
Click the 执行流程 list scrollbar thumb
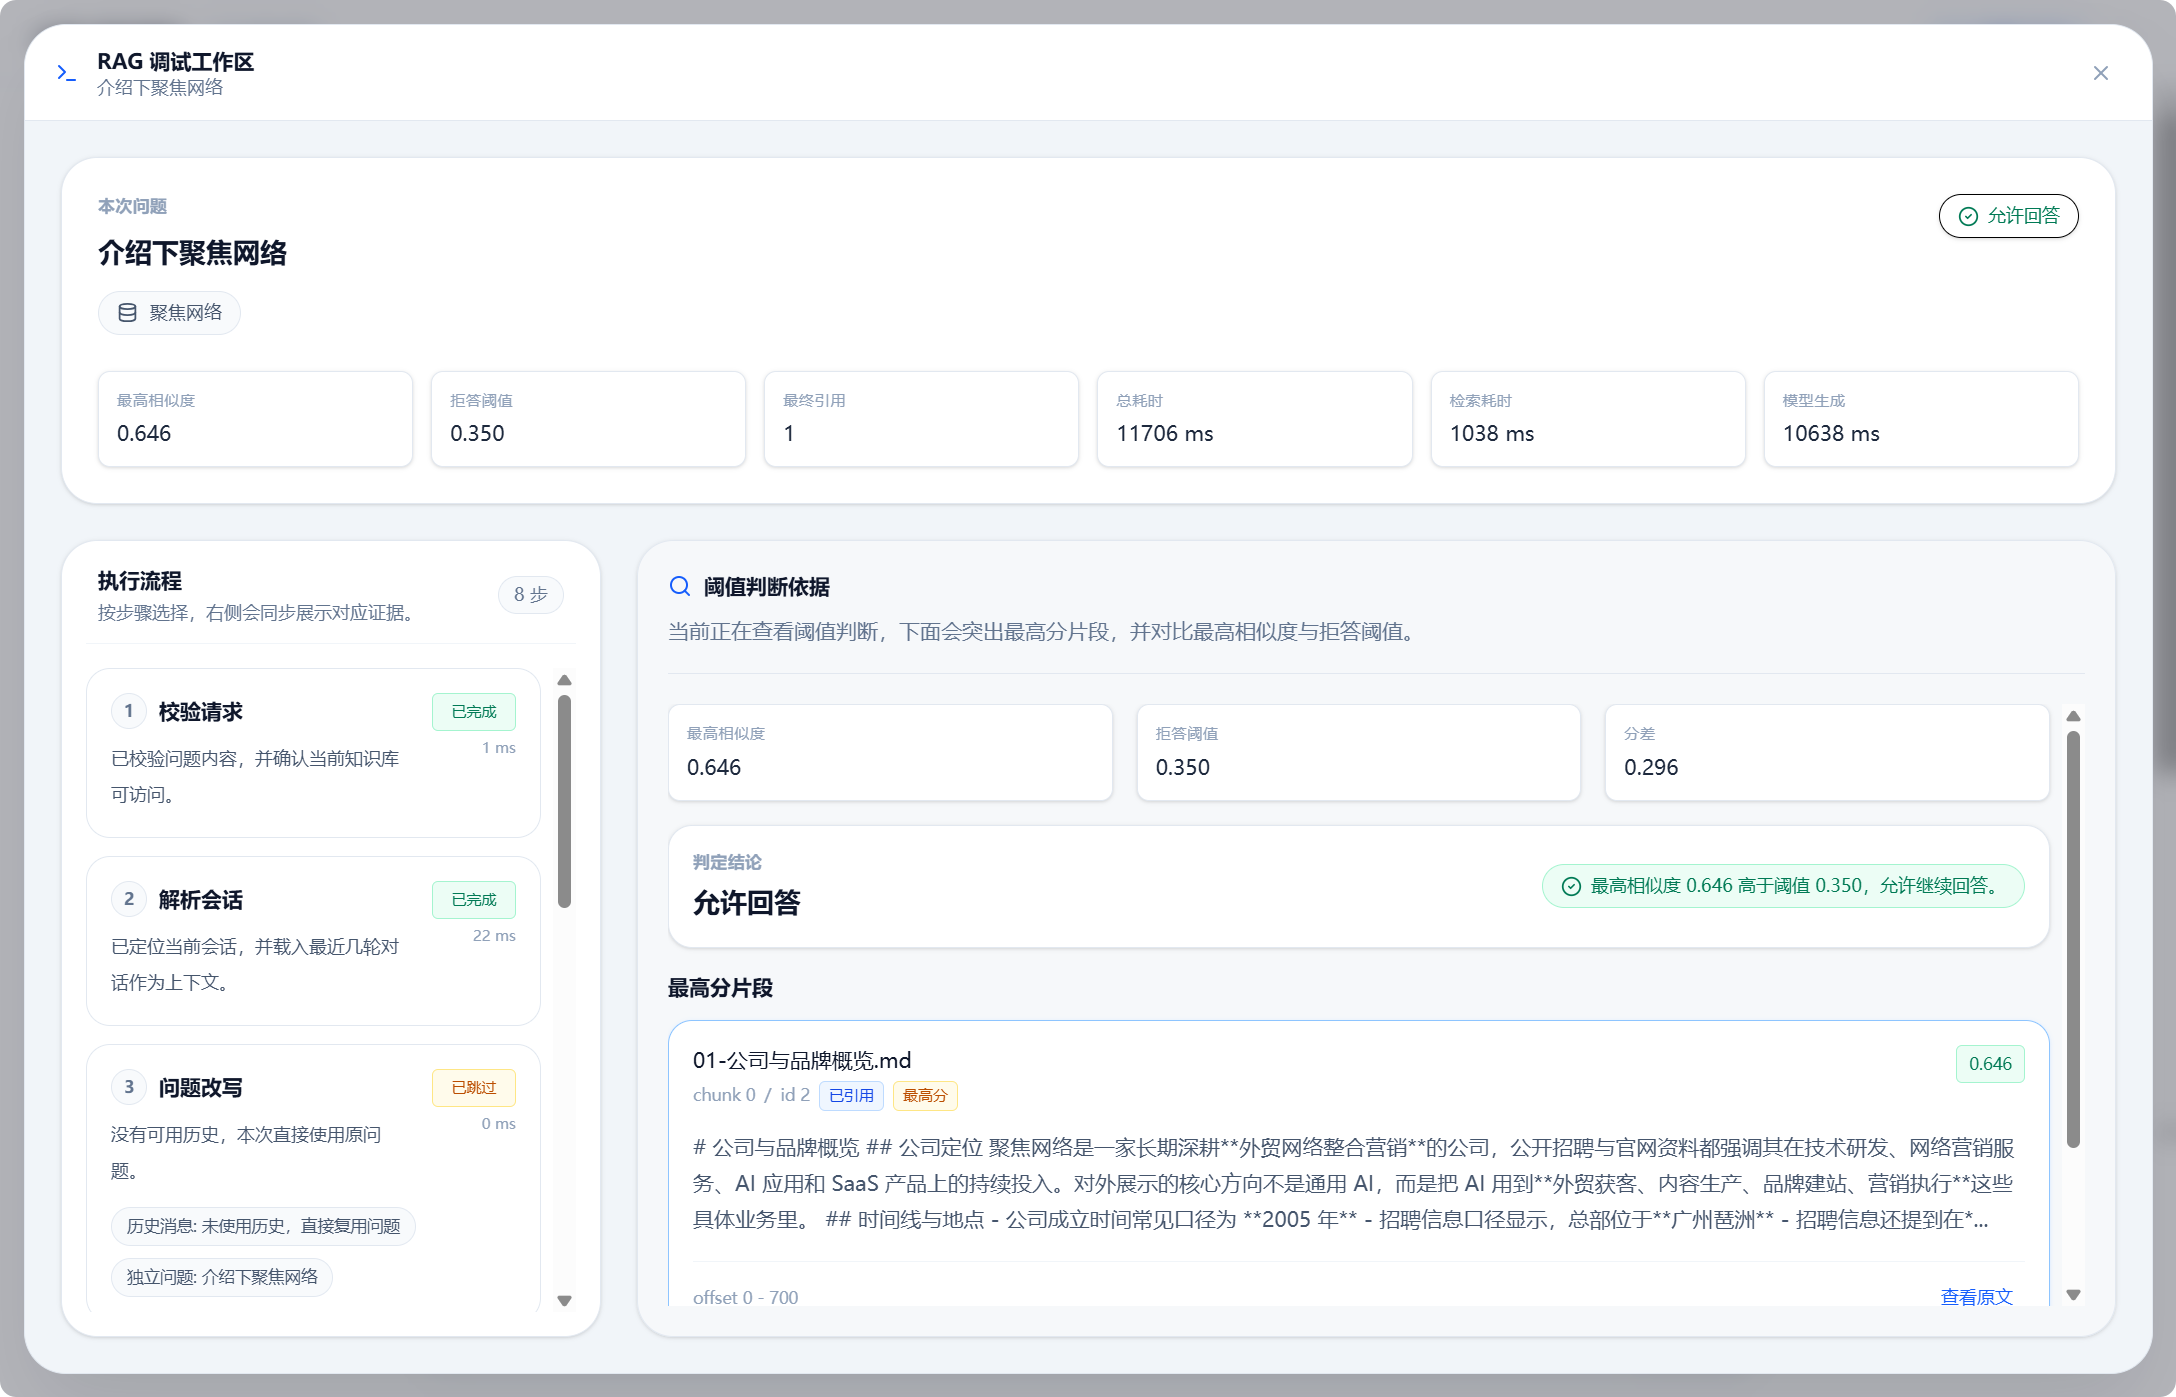pyautogui.click(x=564, y=802)
